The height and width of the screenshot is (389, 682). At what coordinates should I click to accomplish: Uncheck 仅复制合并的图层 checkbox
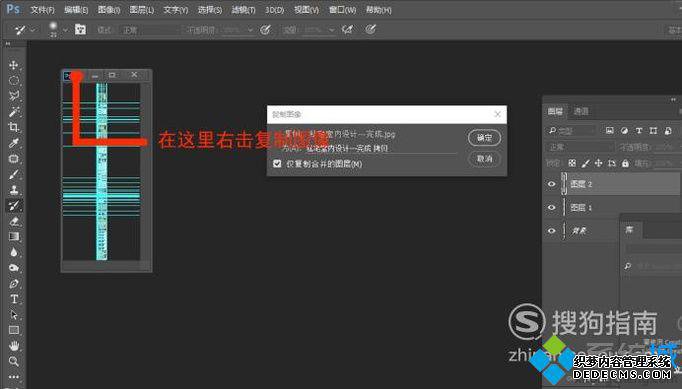277,164
